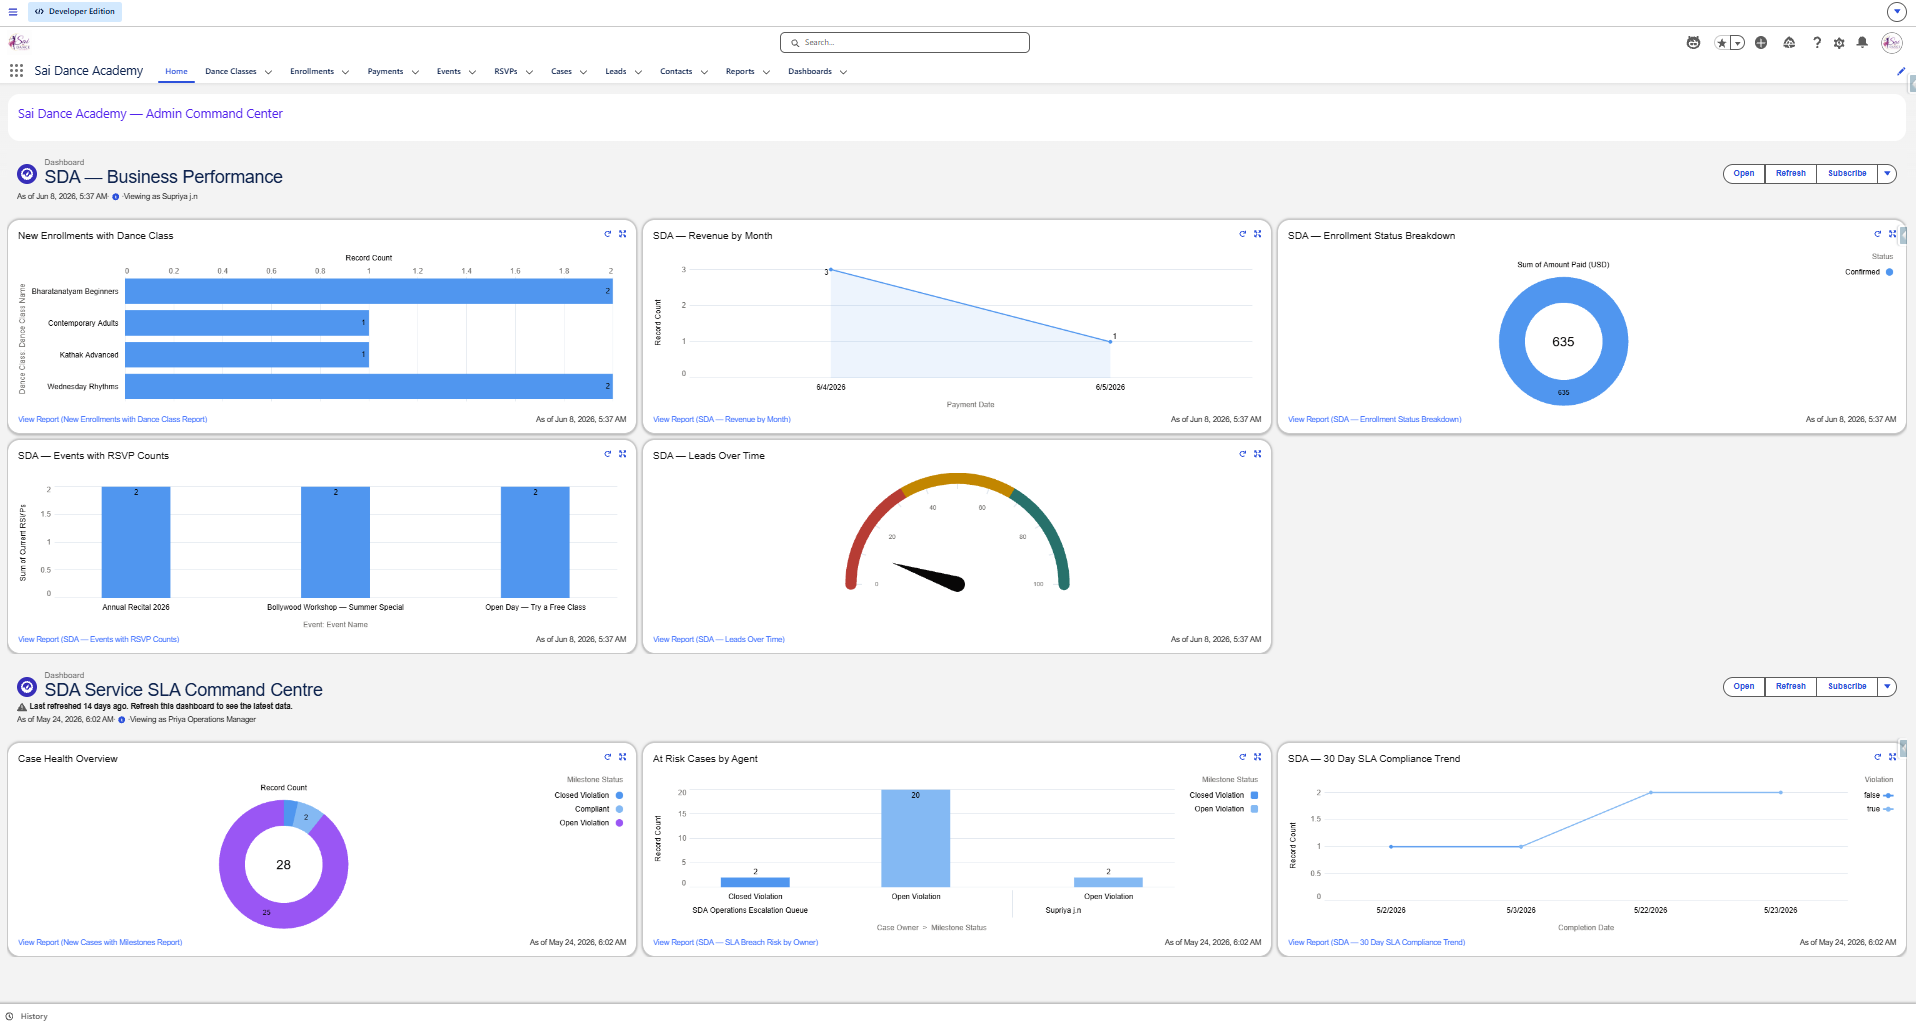Expand Events with RSVP Counts widget
The image size is (1916, 1028).
click(622, 454)
